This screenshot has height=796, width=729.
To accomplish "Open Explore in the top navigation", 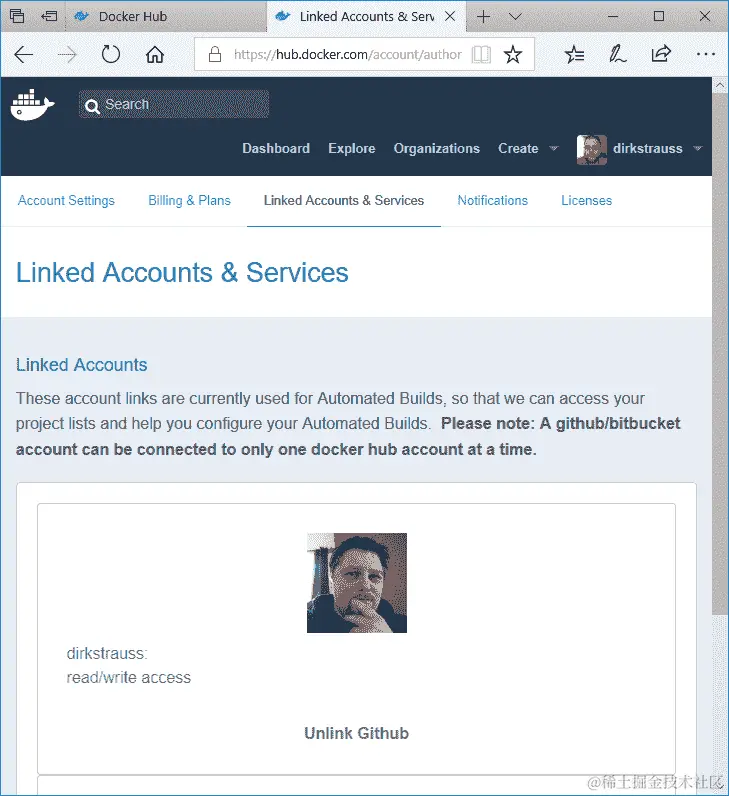I will pyautogui.click(x=351, y=148).
